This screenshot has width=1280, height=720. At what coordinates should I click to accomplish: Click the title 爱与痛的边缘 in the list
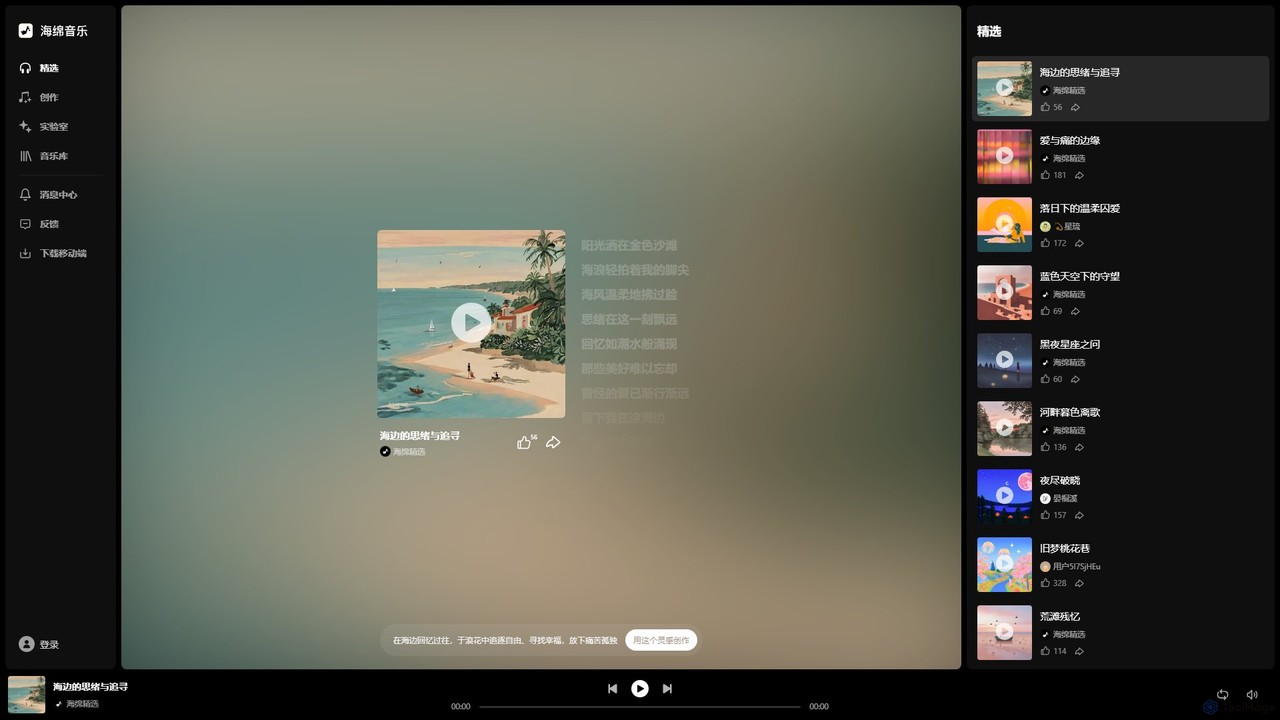click(1070, 141)
